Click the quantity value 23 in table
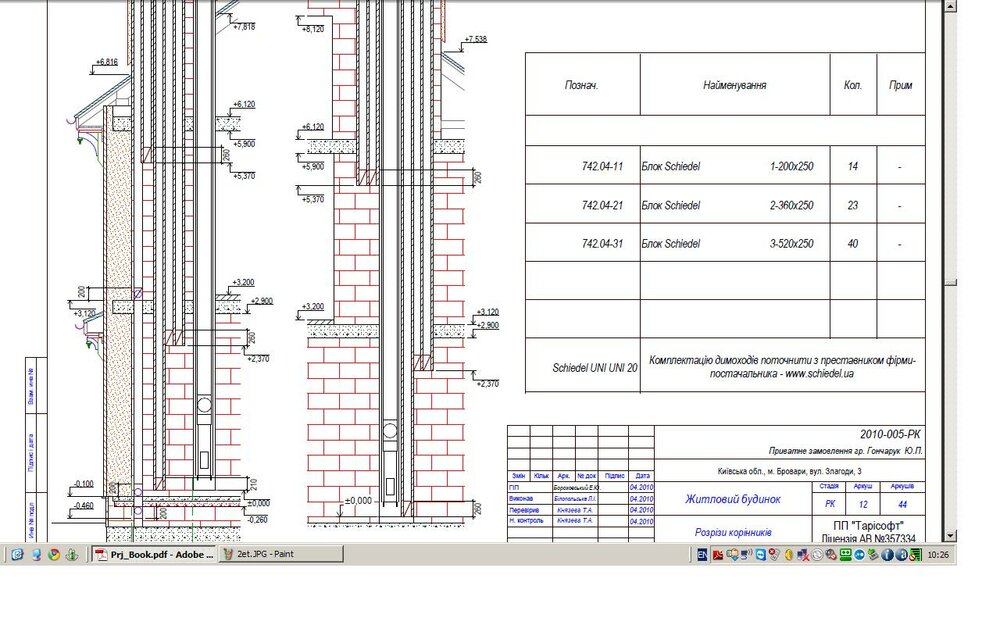The image size is (1000, 625). 853,205
